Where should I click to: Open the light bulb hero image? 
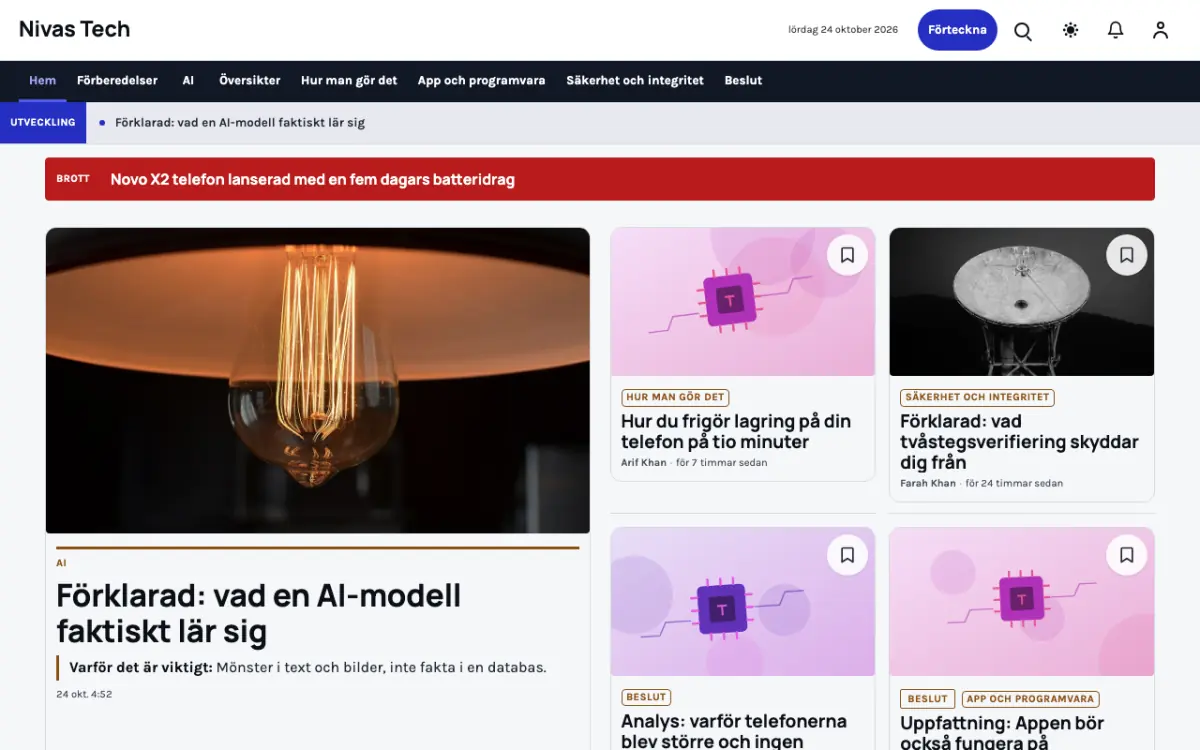coord(318,381)
